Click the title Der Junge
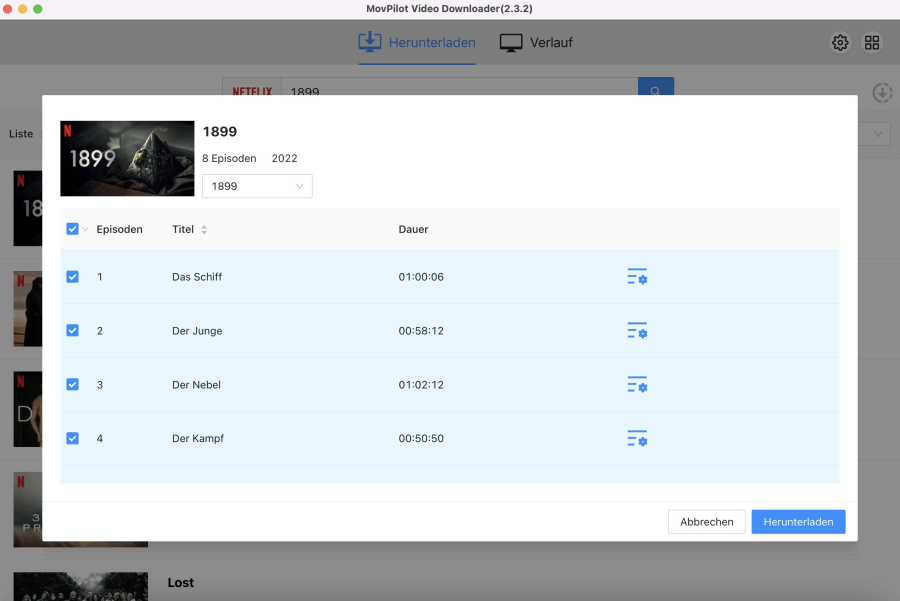This screenshot has height=601, width=900. click(x=197, y=331)
